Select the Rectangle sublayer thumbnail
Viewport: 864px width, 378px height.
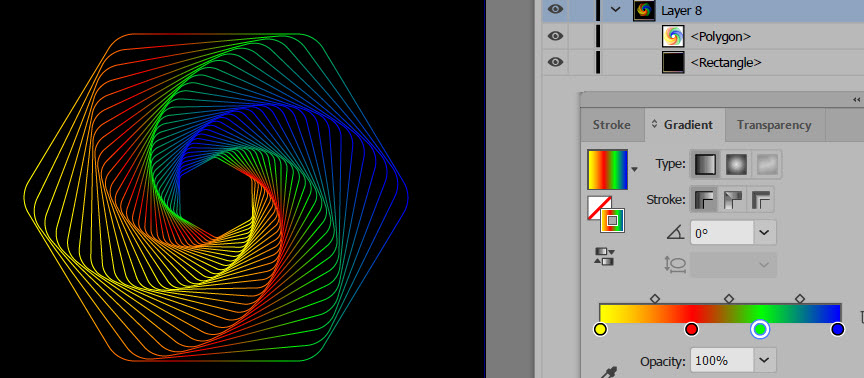click(673, 62)
